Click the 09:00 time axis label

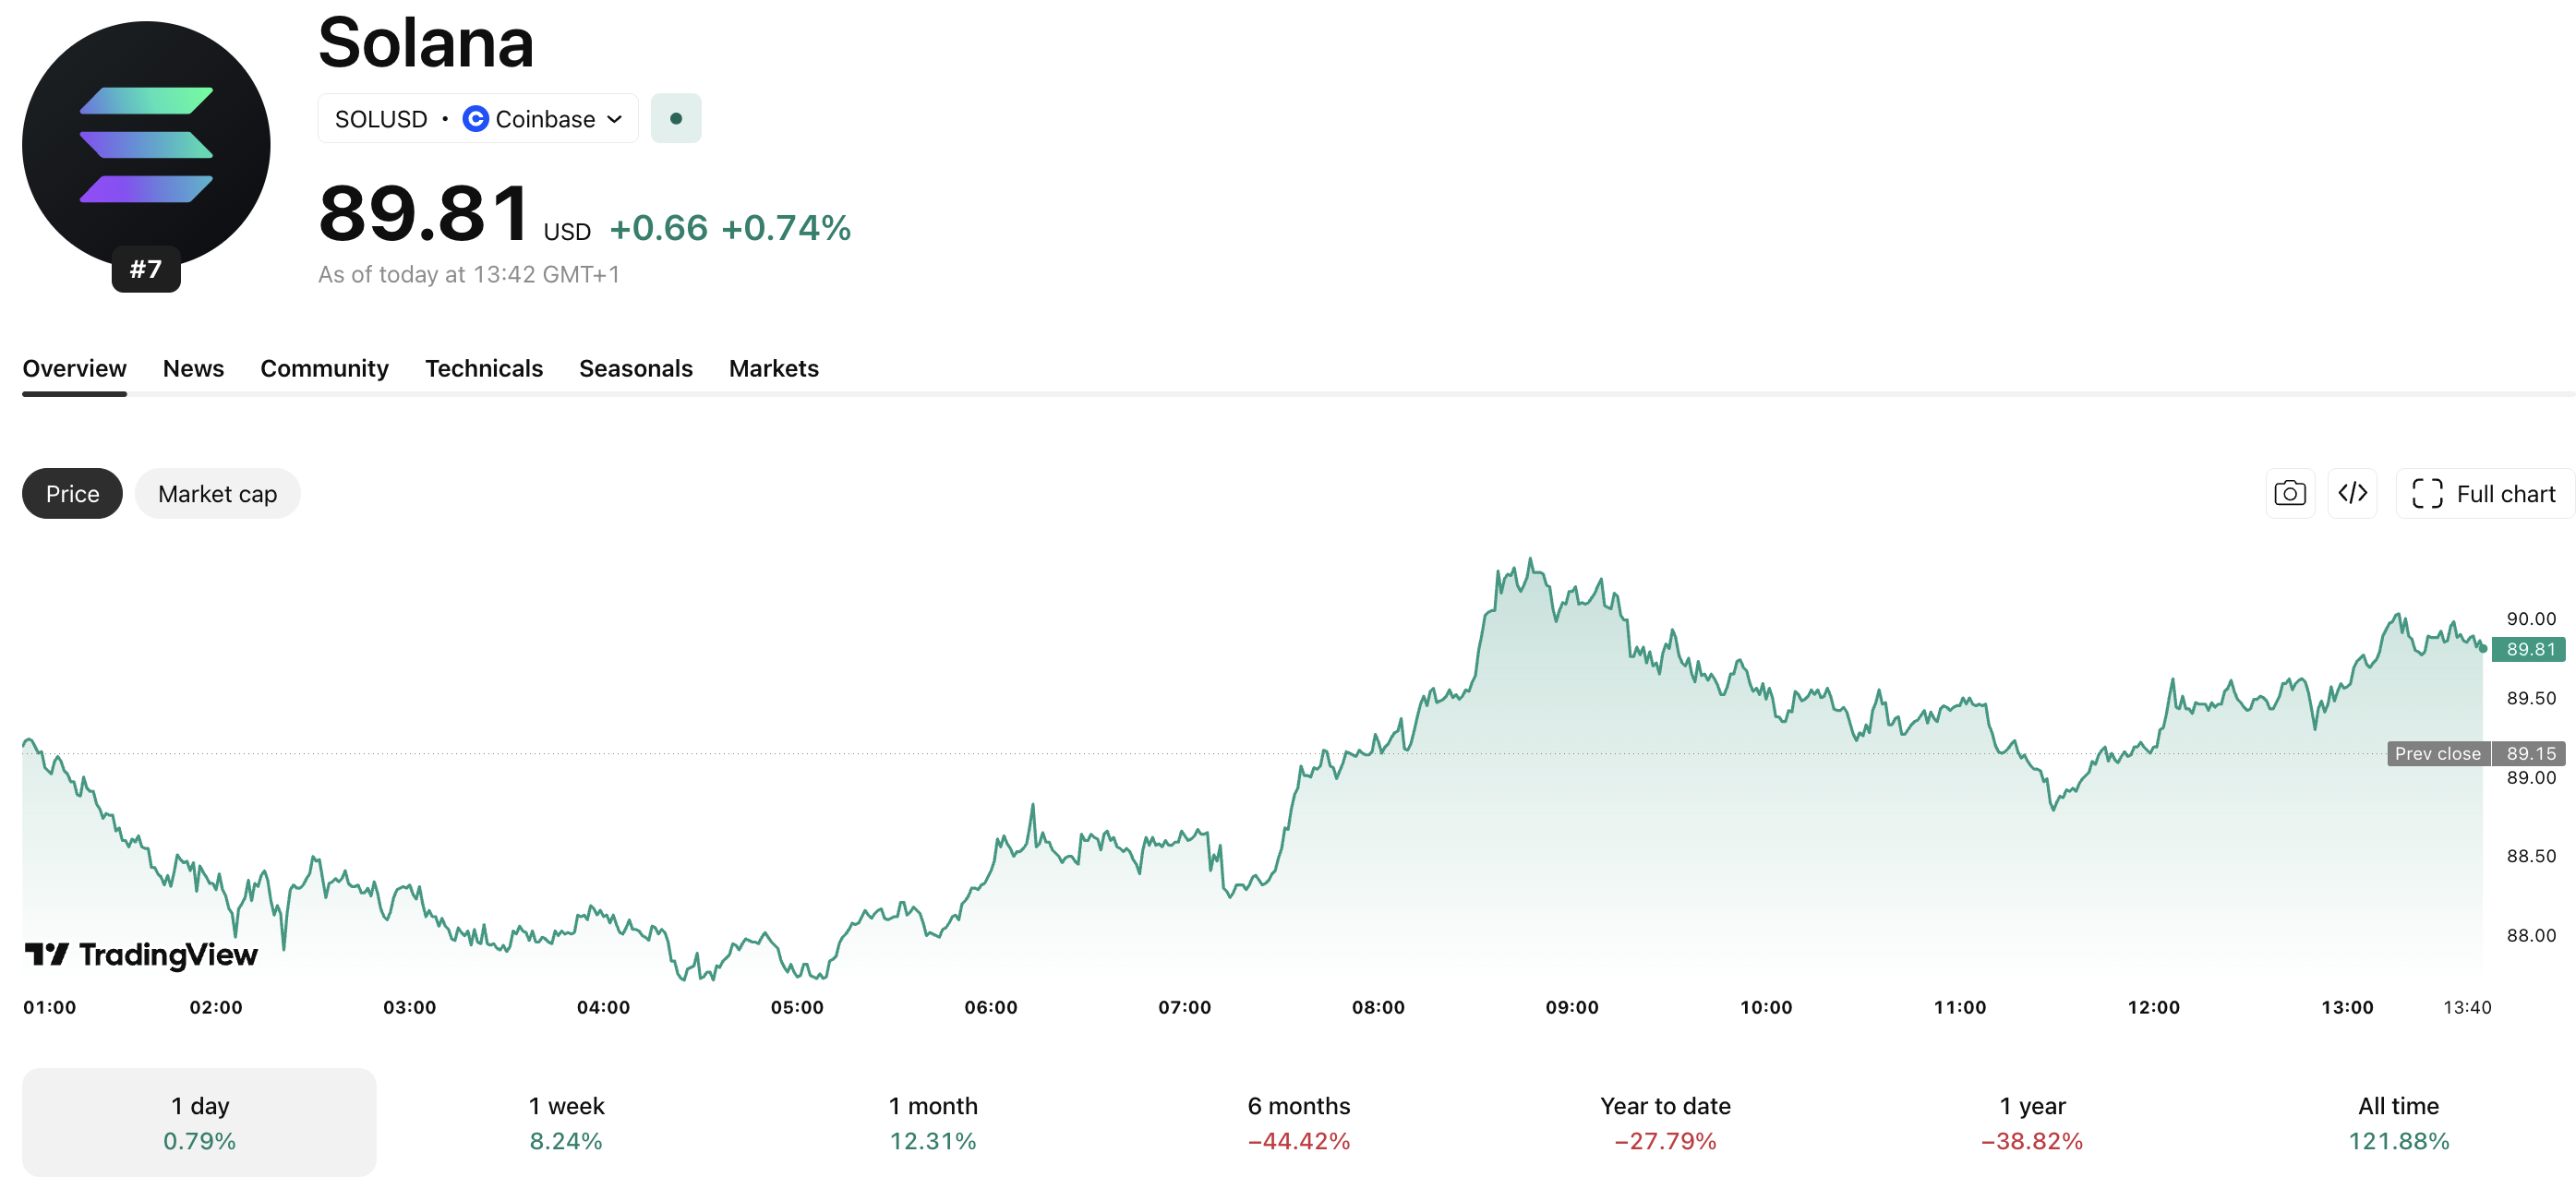[1572, 1008]
